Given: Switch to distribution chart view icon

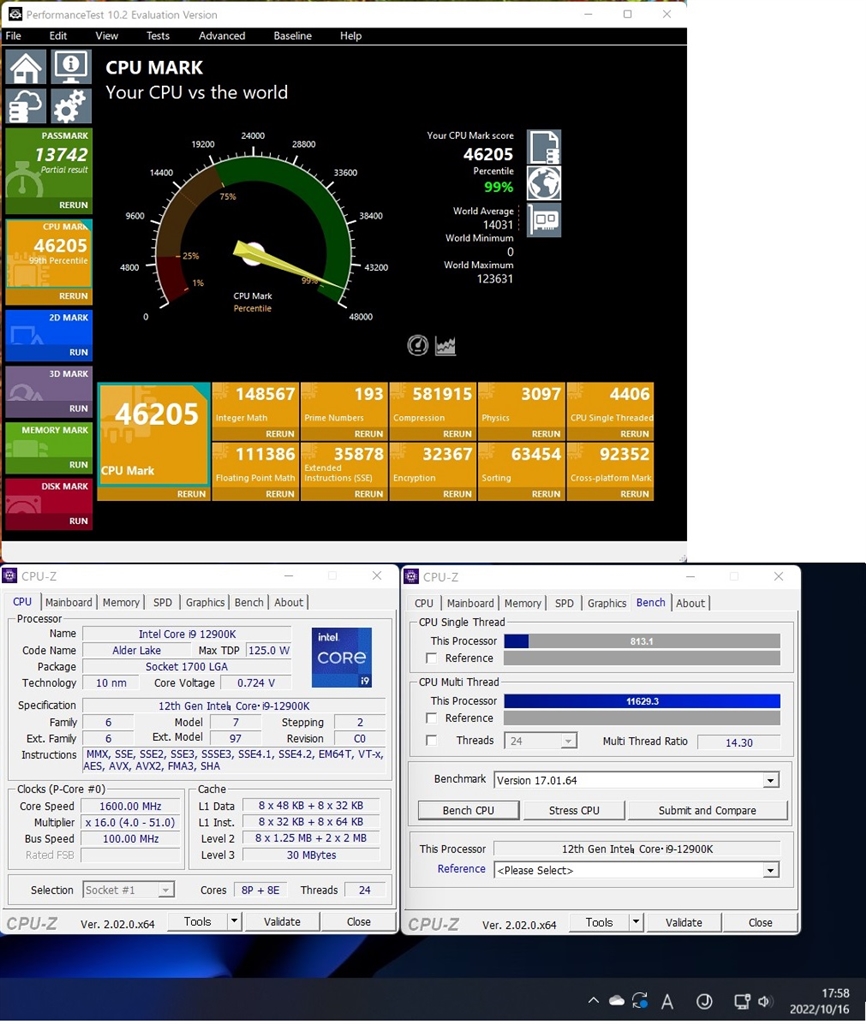Looking at the screenshot, I should tap(445, 345).
